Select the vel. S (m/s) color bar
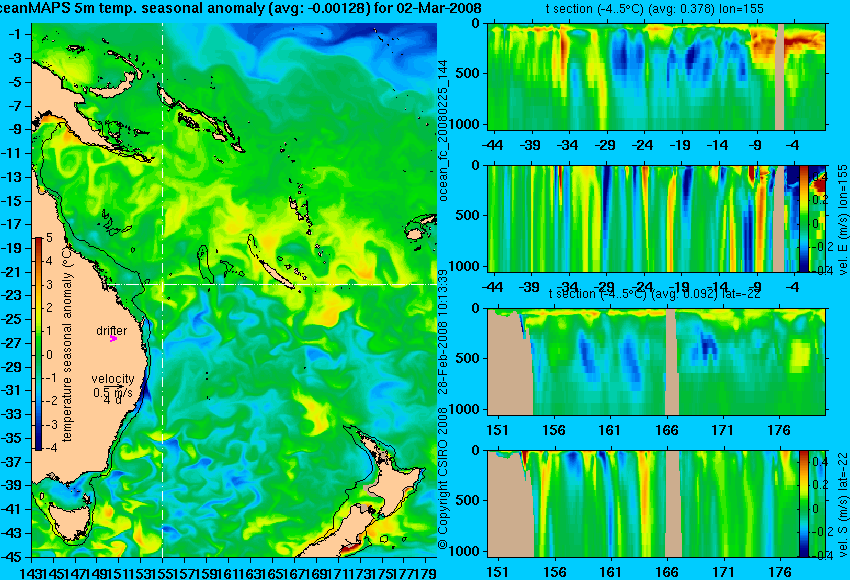Viewport: 850px width, 580px height. (x=803, y=503)
